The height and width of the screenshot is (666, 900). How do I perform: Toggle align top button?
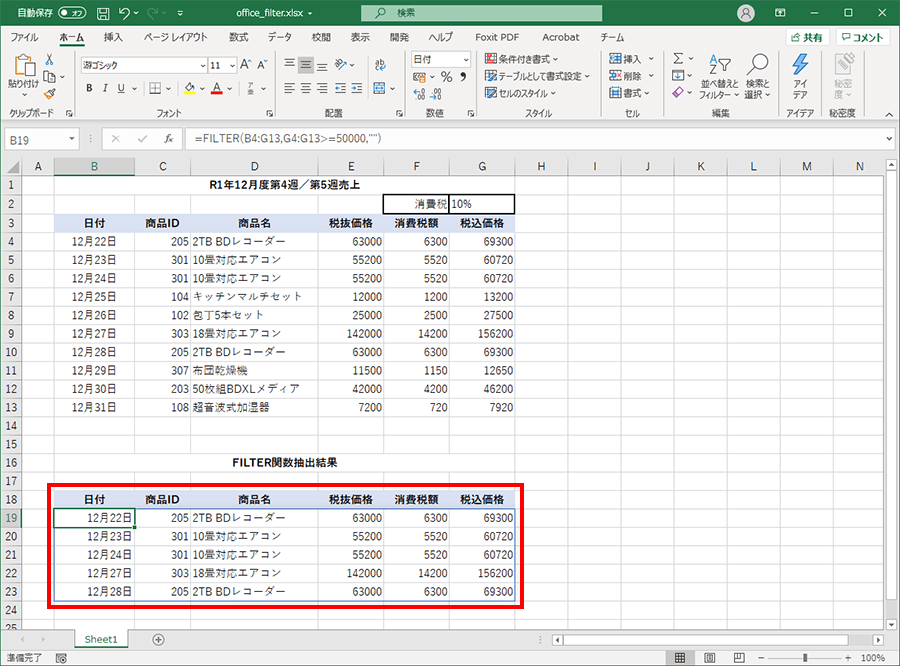tap(289, 65)
